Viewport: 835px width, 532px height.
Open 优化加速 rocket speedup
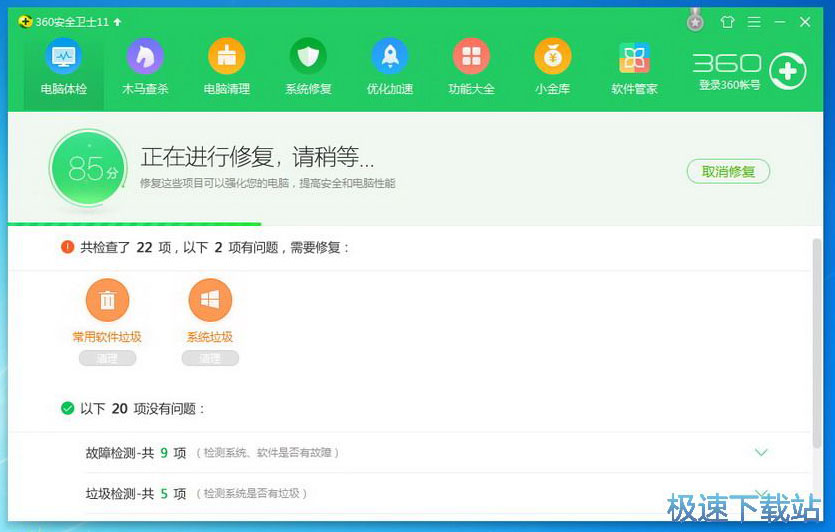click(x=389, y=69)
